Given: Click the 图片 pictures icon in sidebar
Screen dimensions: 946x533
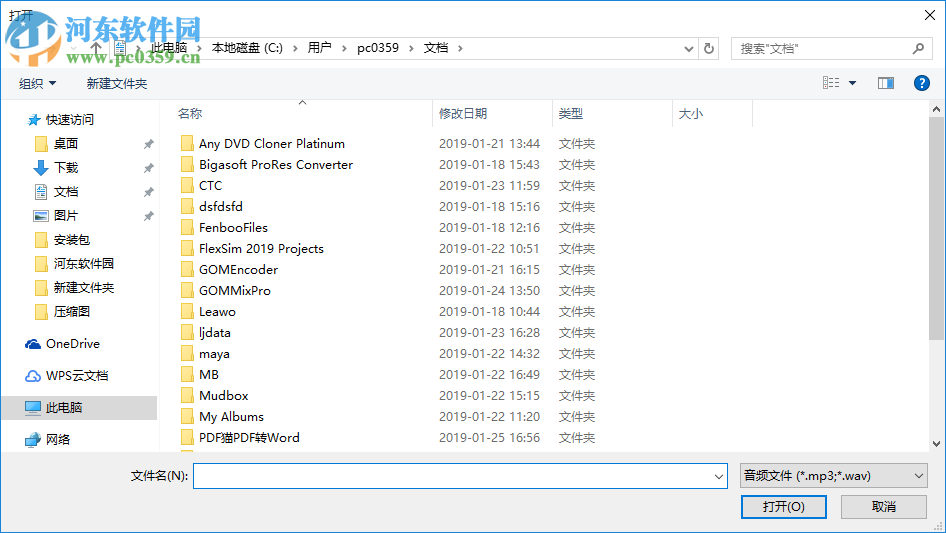Looking at the screenshot, I should 40,215.
